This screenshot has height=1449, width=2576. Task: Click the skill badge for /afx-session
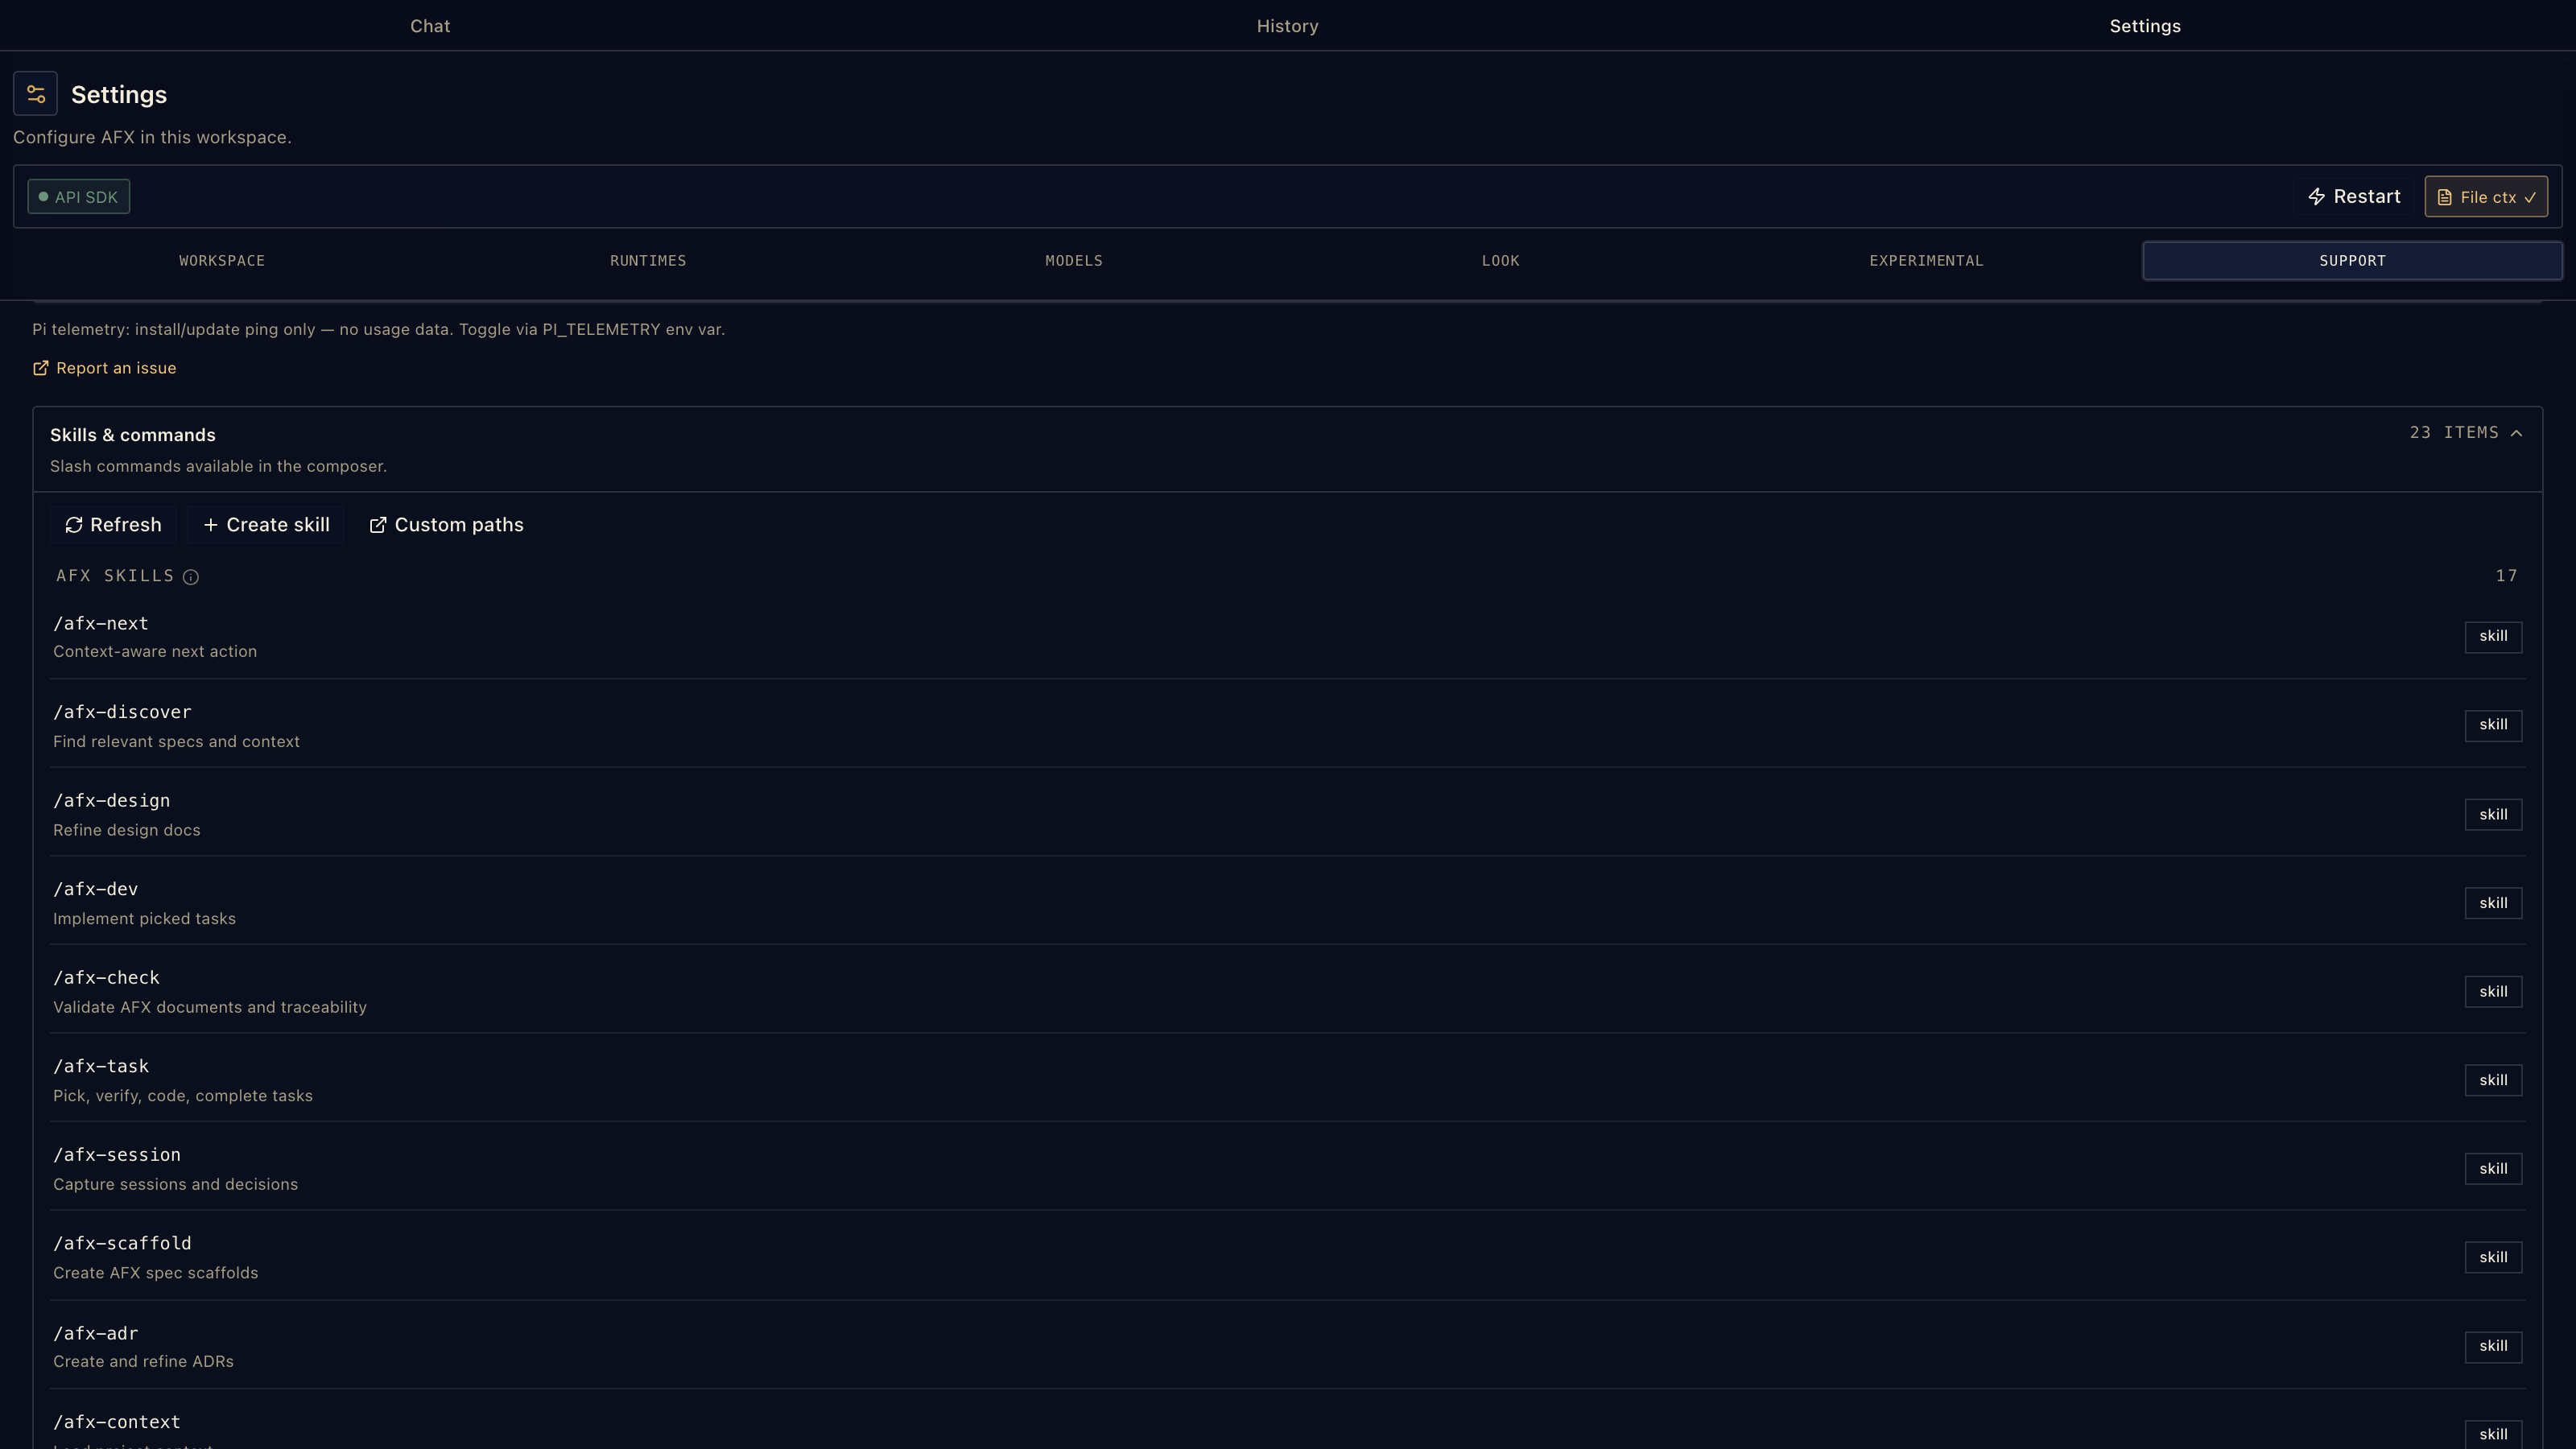2493,1169
